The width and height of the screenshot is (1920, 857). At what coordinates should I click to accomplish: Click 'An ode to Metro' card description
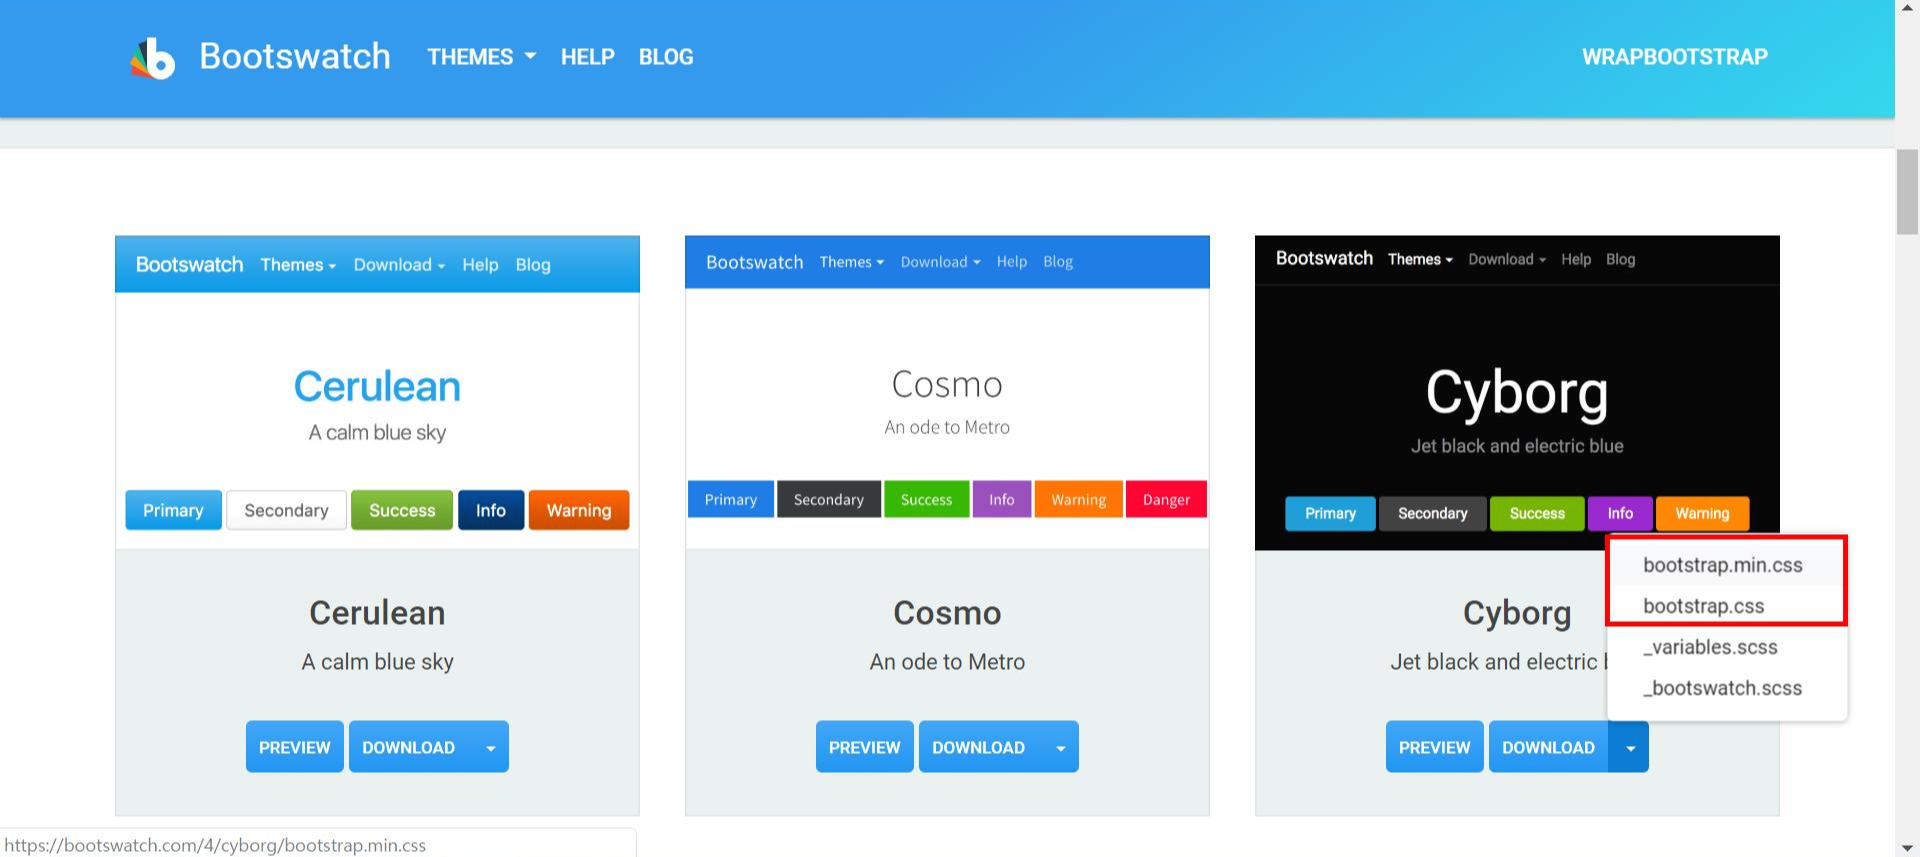point(947,662)
